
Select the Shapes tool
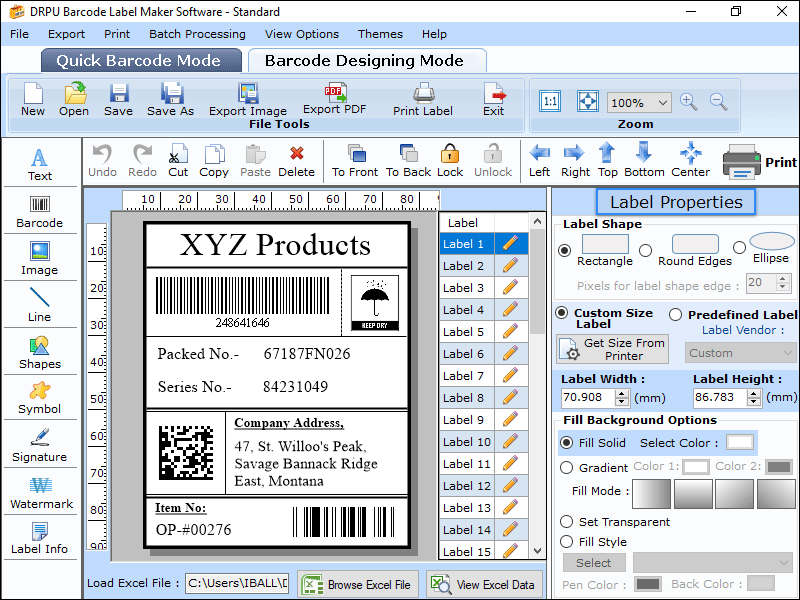40,353
